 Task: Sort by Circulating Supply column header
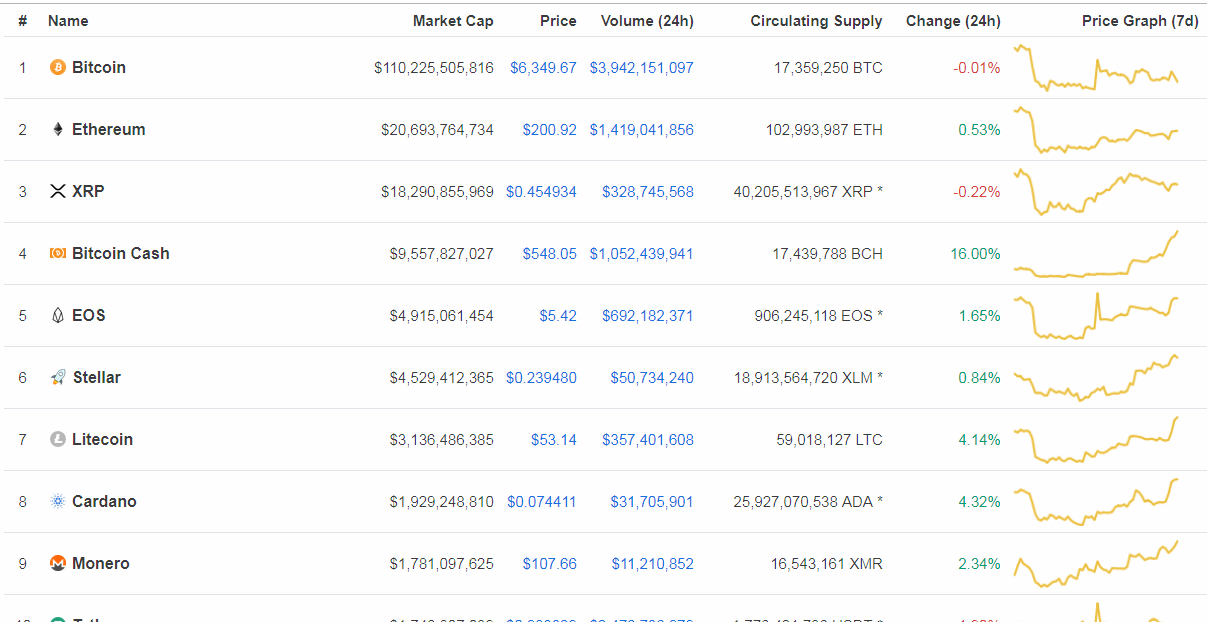click(x=816, y=21)
